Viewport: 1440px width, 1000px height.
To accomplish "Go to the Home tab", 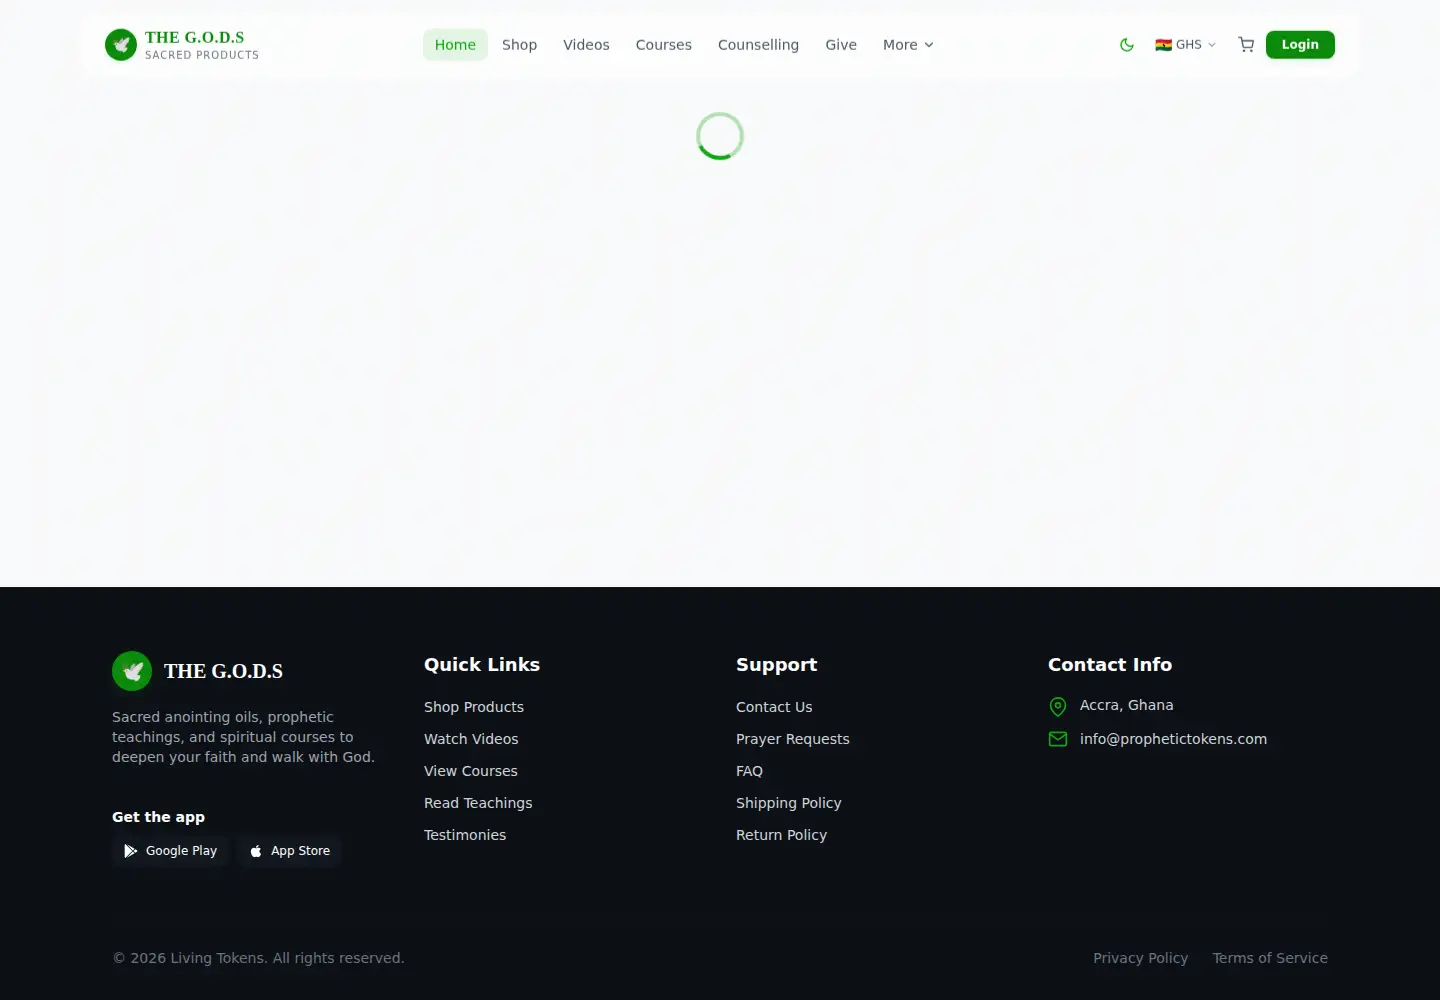I will [455, 45].
